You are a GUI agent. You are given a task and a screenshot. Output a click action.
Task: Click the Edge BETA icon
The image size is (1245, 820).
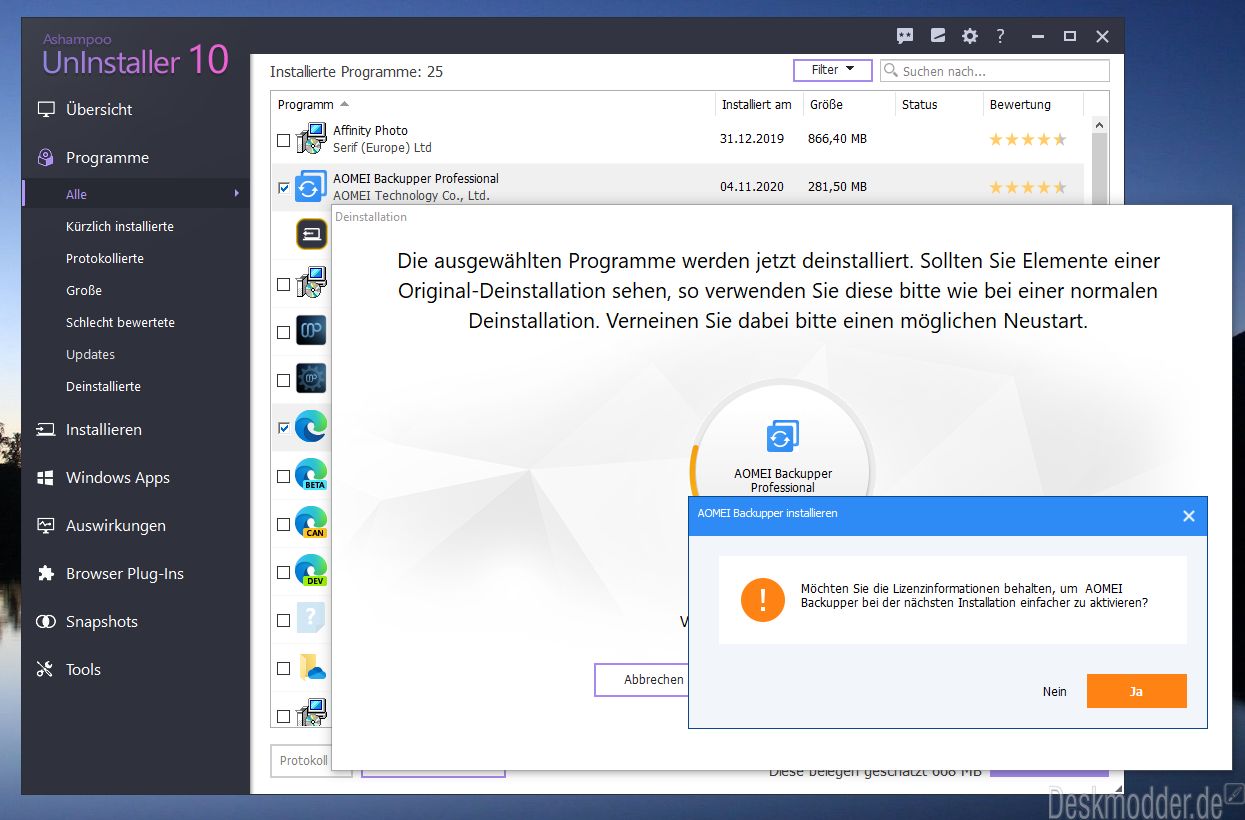(312, 475)
